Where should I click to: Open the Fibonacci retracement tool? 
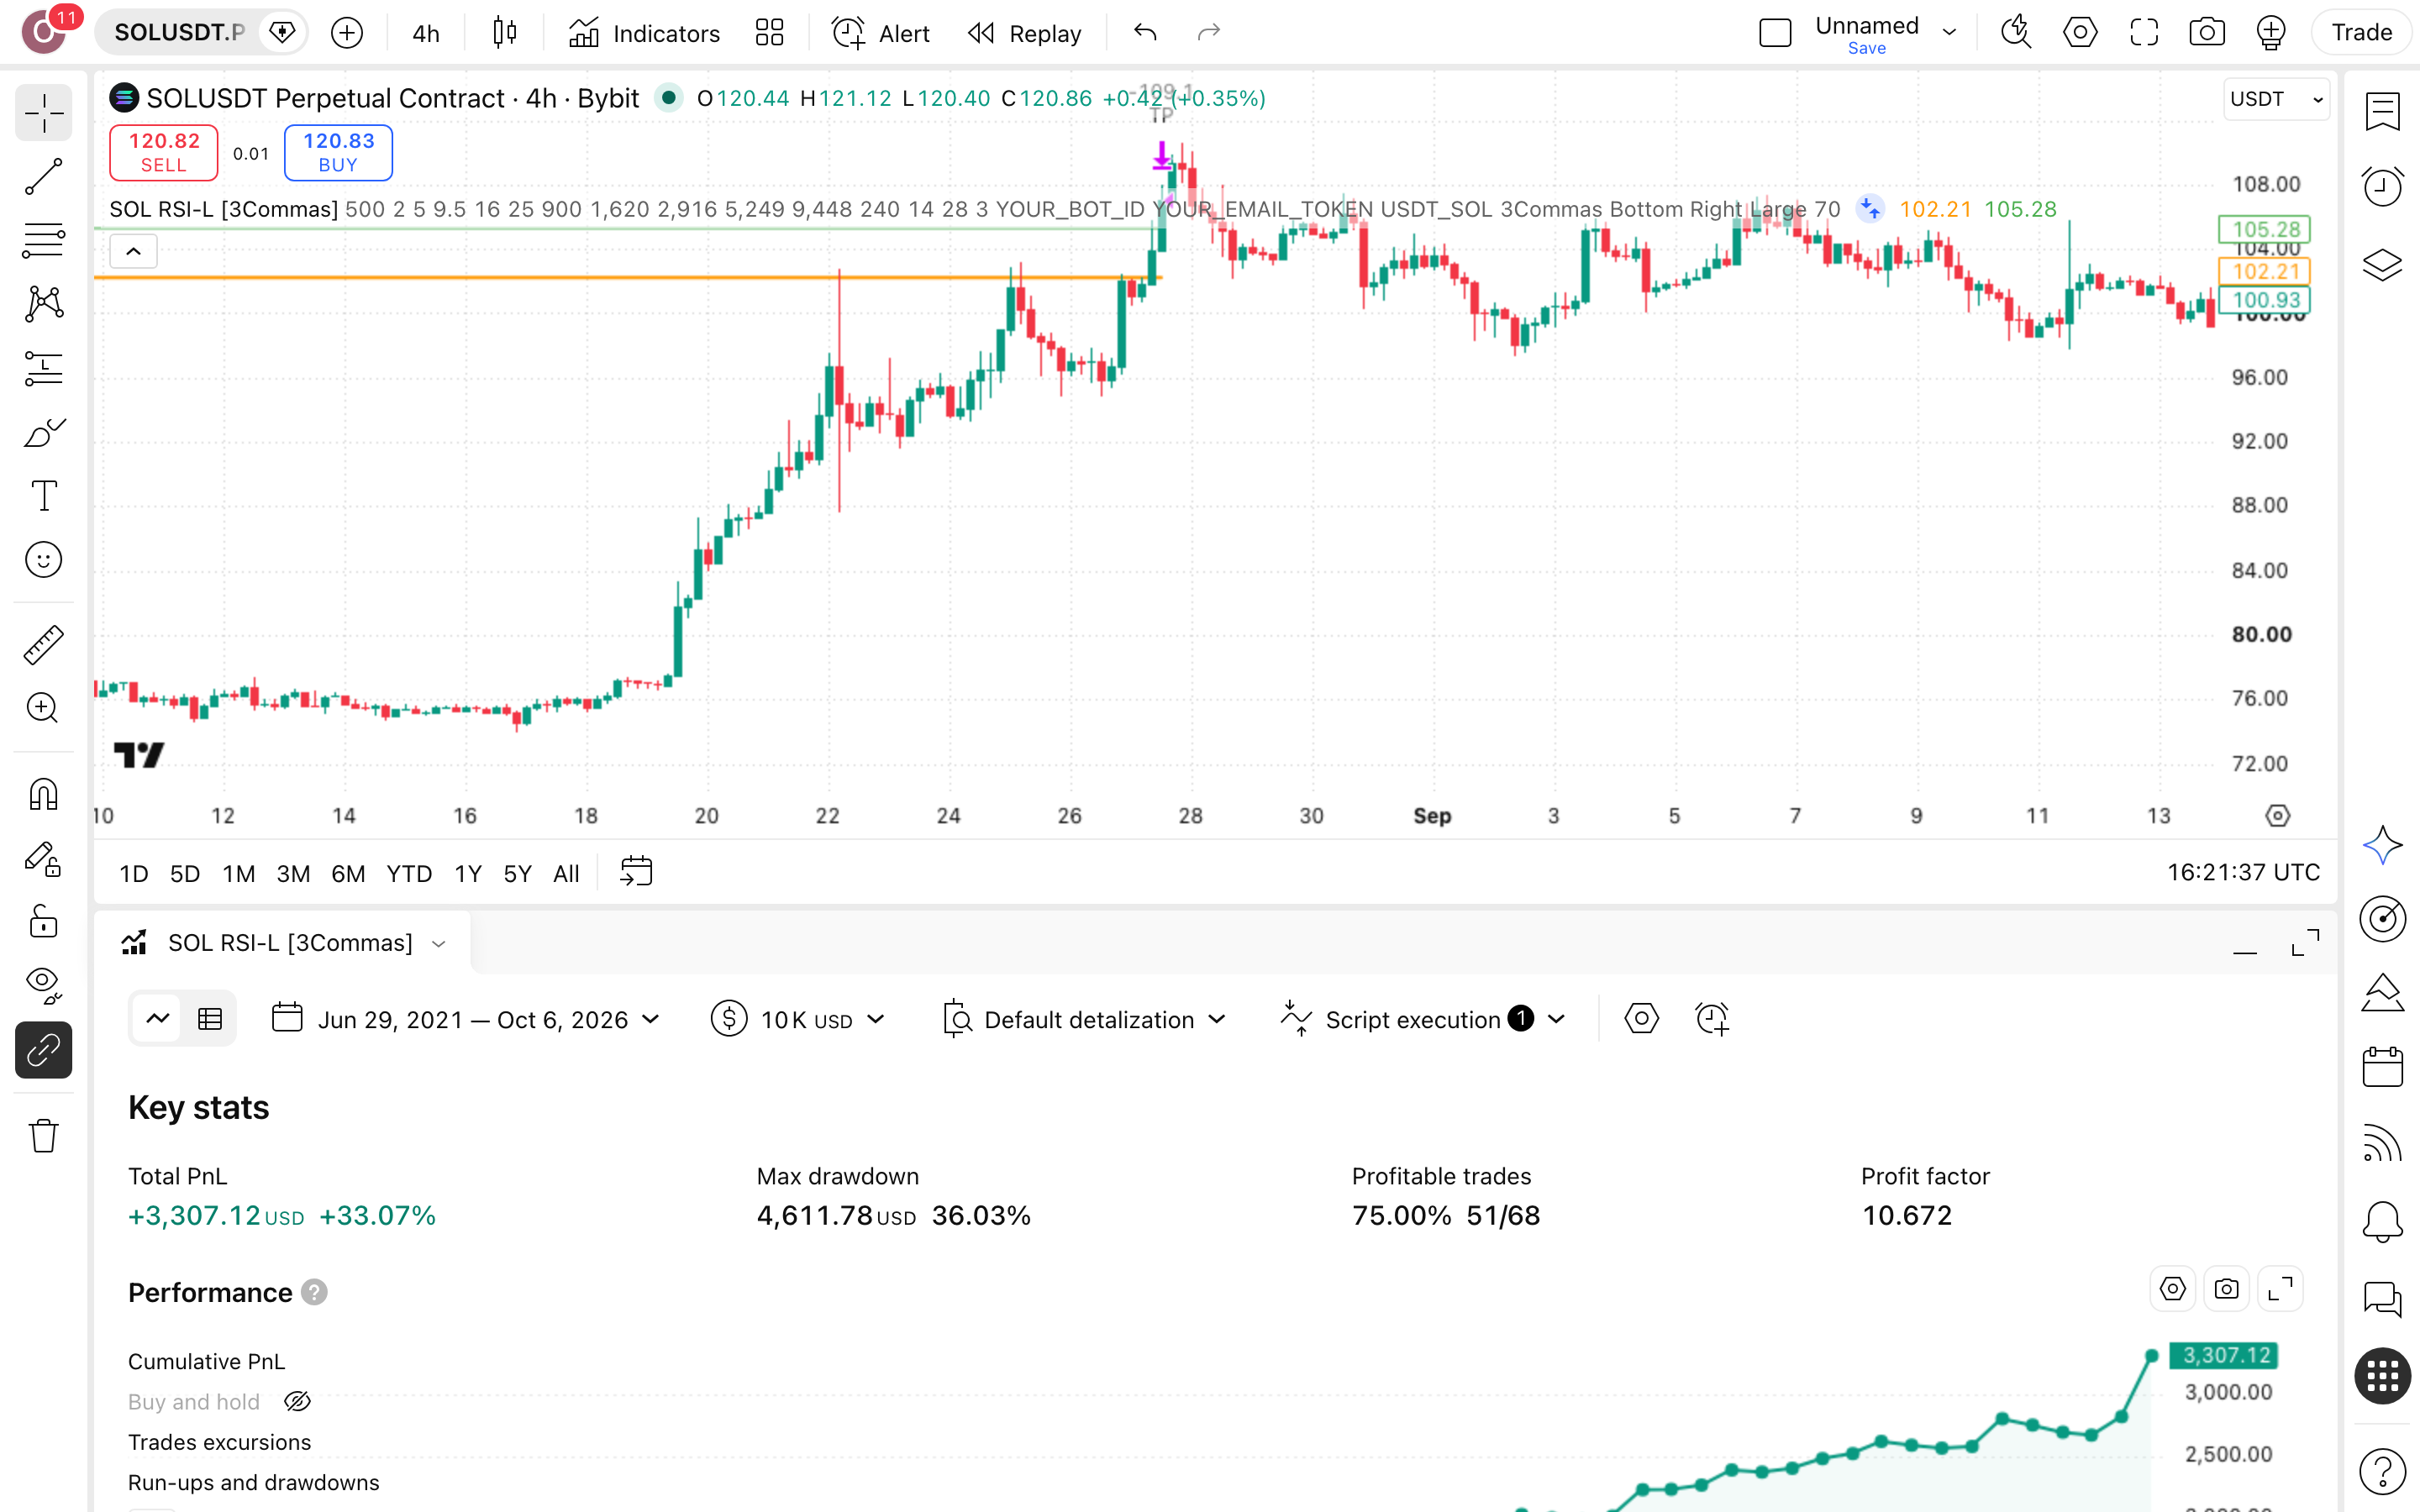pyautogui.click(x=43, y=240)
